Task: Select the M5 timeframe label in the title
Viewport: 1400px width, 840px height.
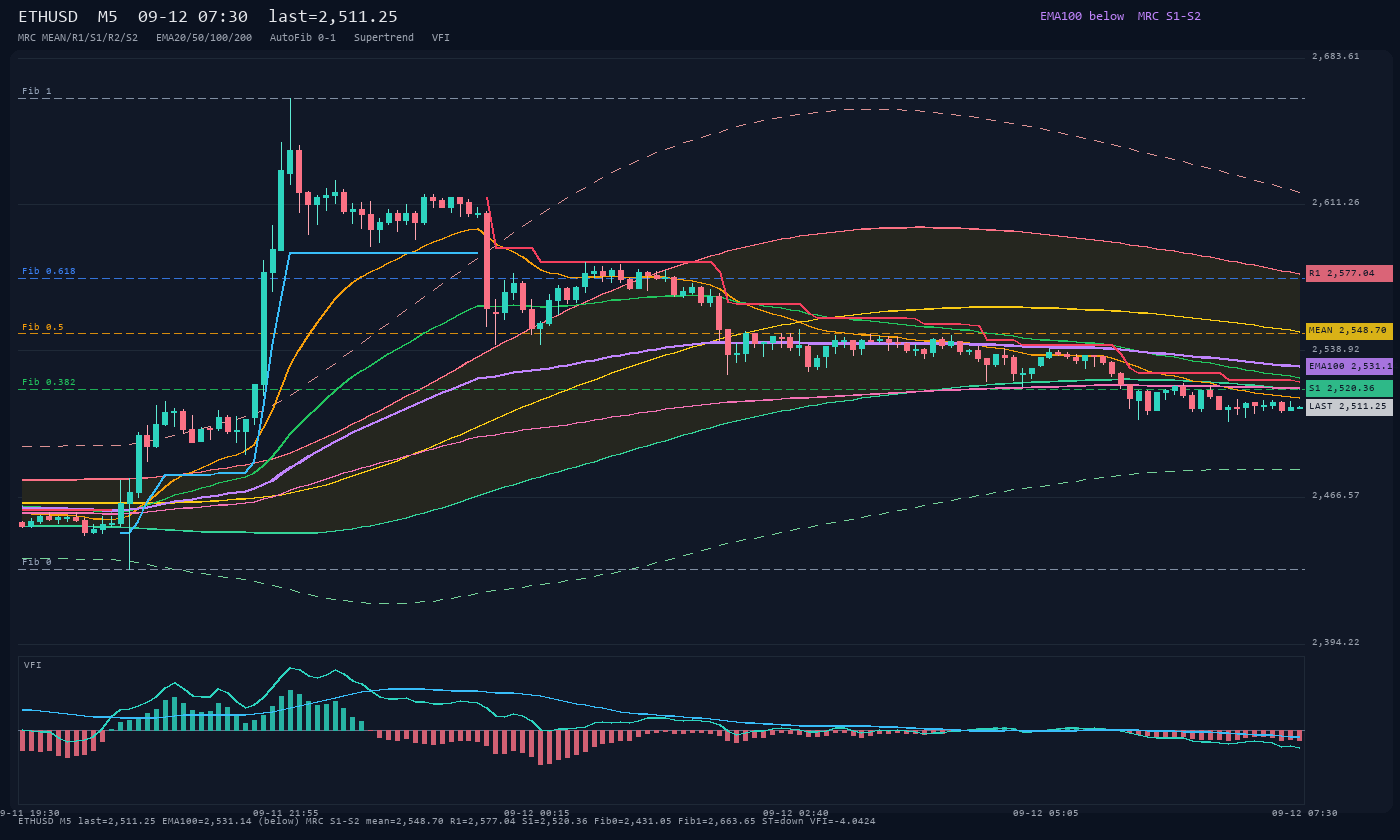Action: (109, 17)
